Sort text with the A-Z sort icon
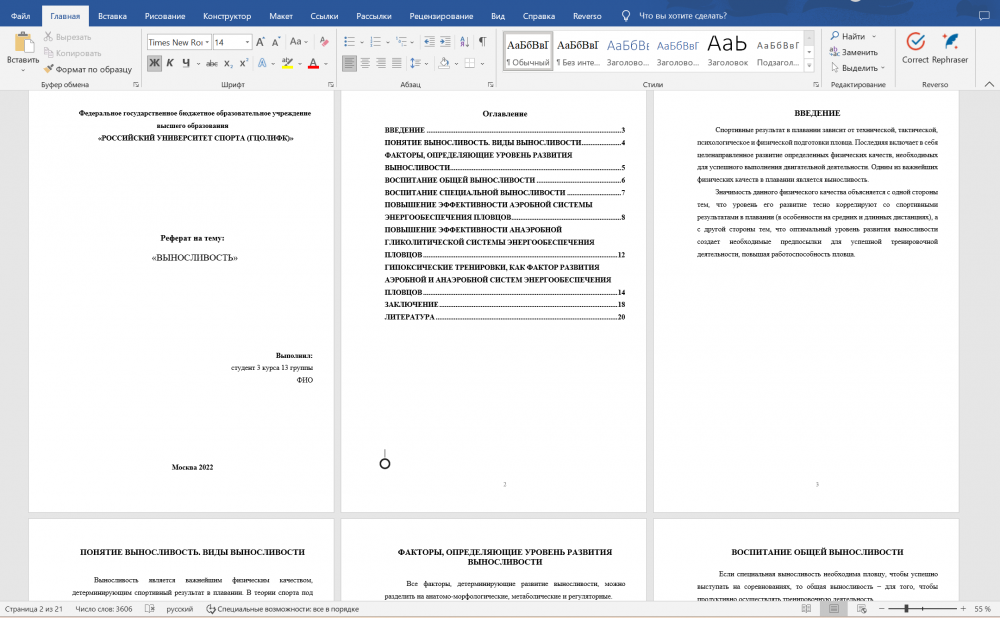 pyautogui.click(x=464, y=42)
